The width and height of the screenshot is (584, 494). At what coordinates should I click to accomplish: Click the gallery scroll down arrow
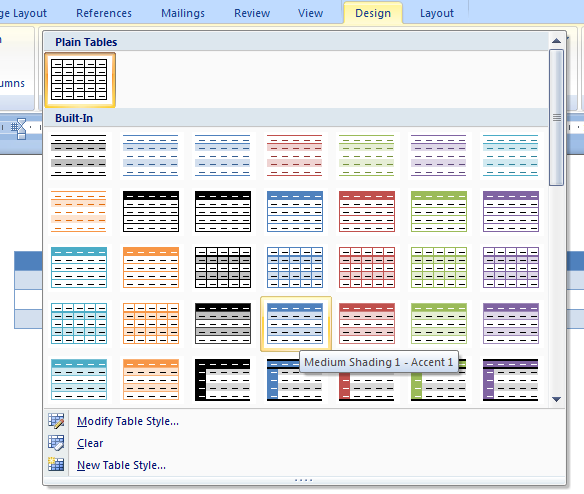(x=556, y=399)
